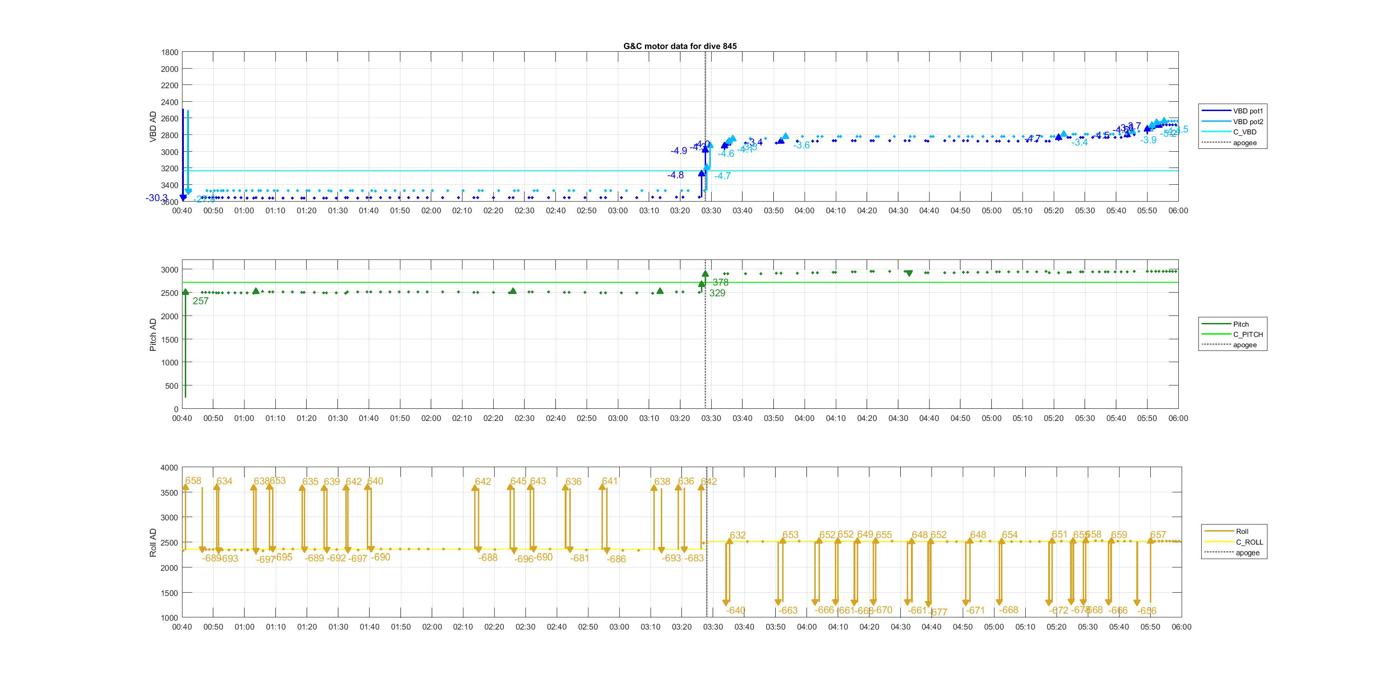This screenshot has width=1400, height=693.
Task: Click the '641' label in Roll plot
Action: pyautogui.click(x=610, y=481)
